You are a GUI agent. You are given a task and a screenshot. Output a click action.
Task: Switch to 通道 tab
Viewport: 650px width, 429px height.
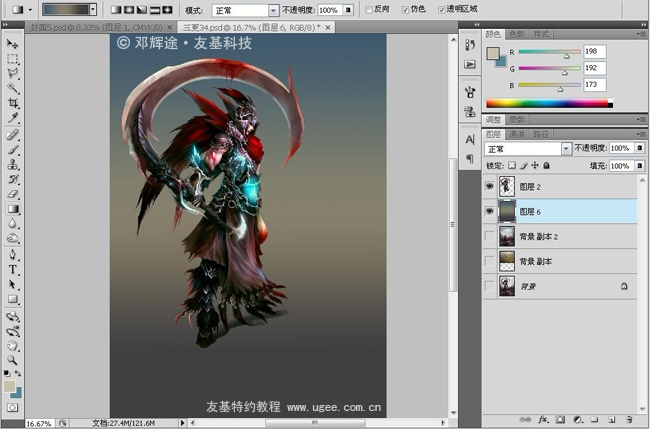517,134
